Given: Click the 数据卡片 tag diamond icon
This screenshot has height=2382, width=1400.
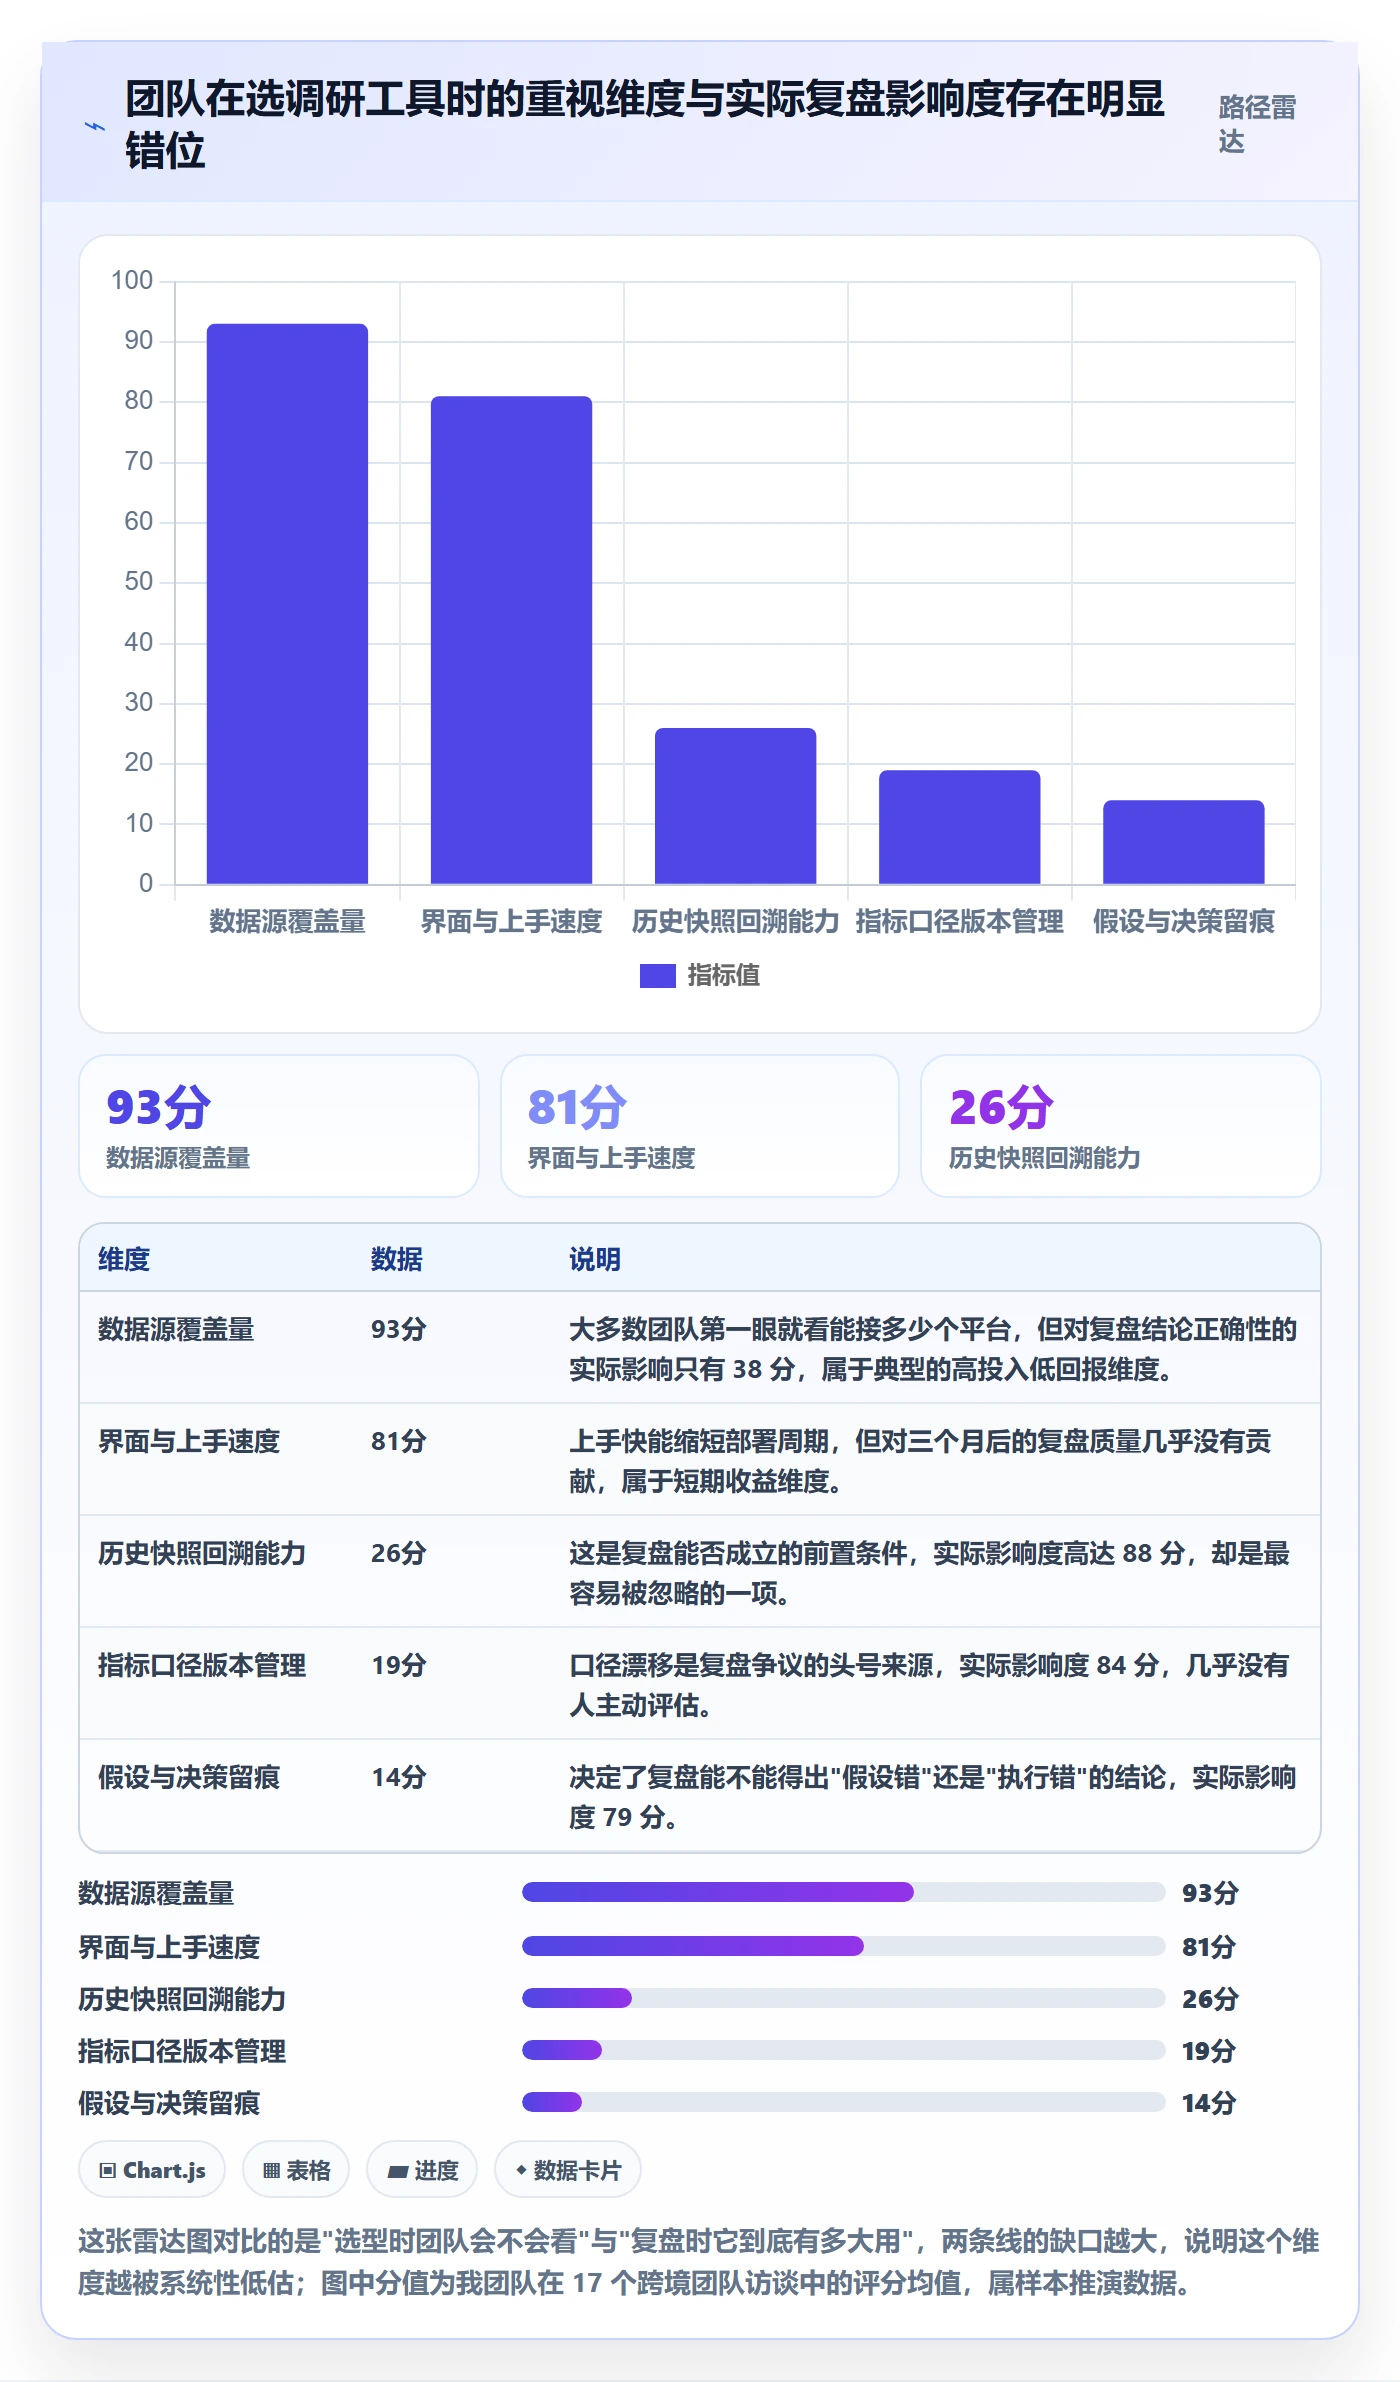Looking at the screenshot, I should [x=521, y=2170].
